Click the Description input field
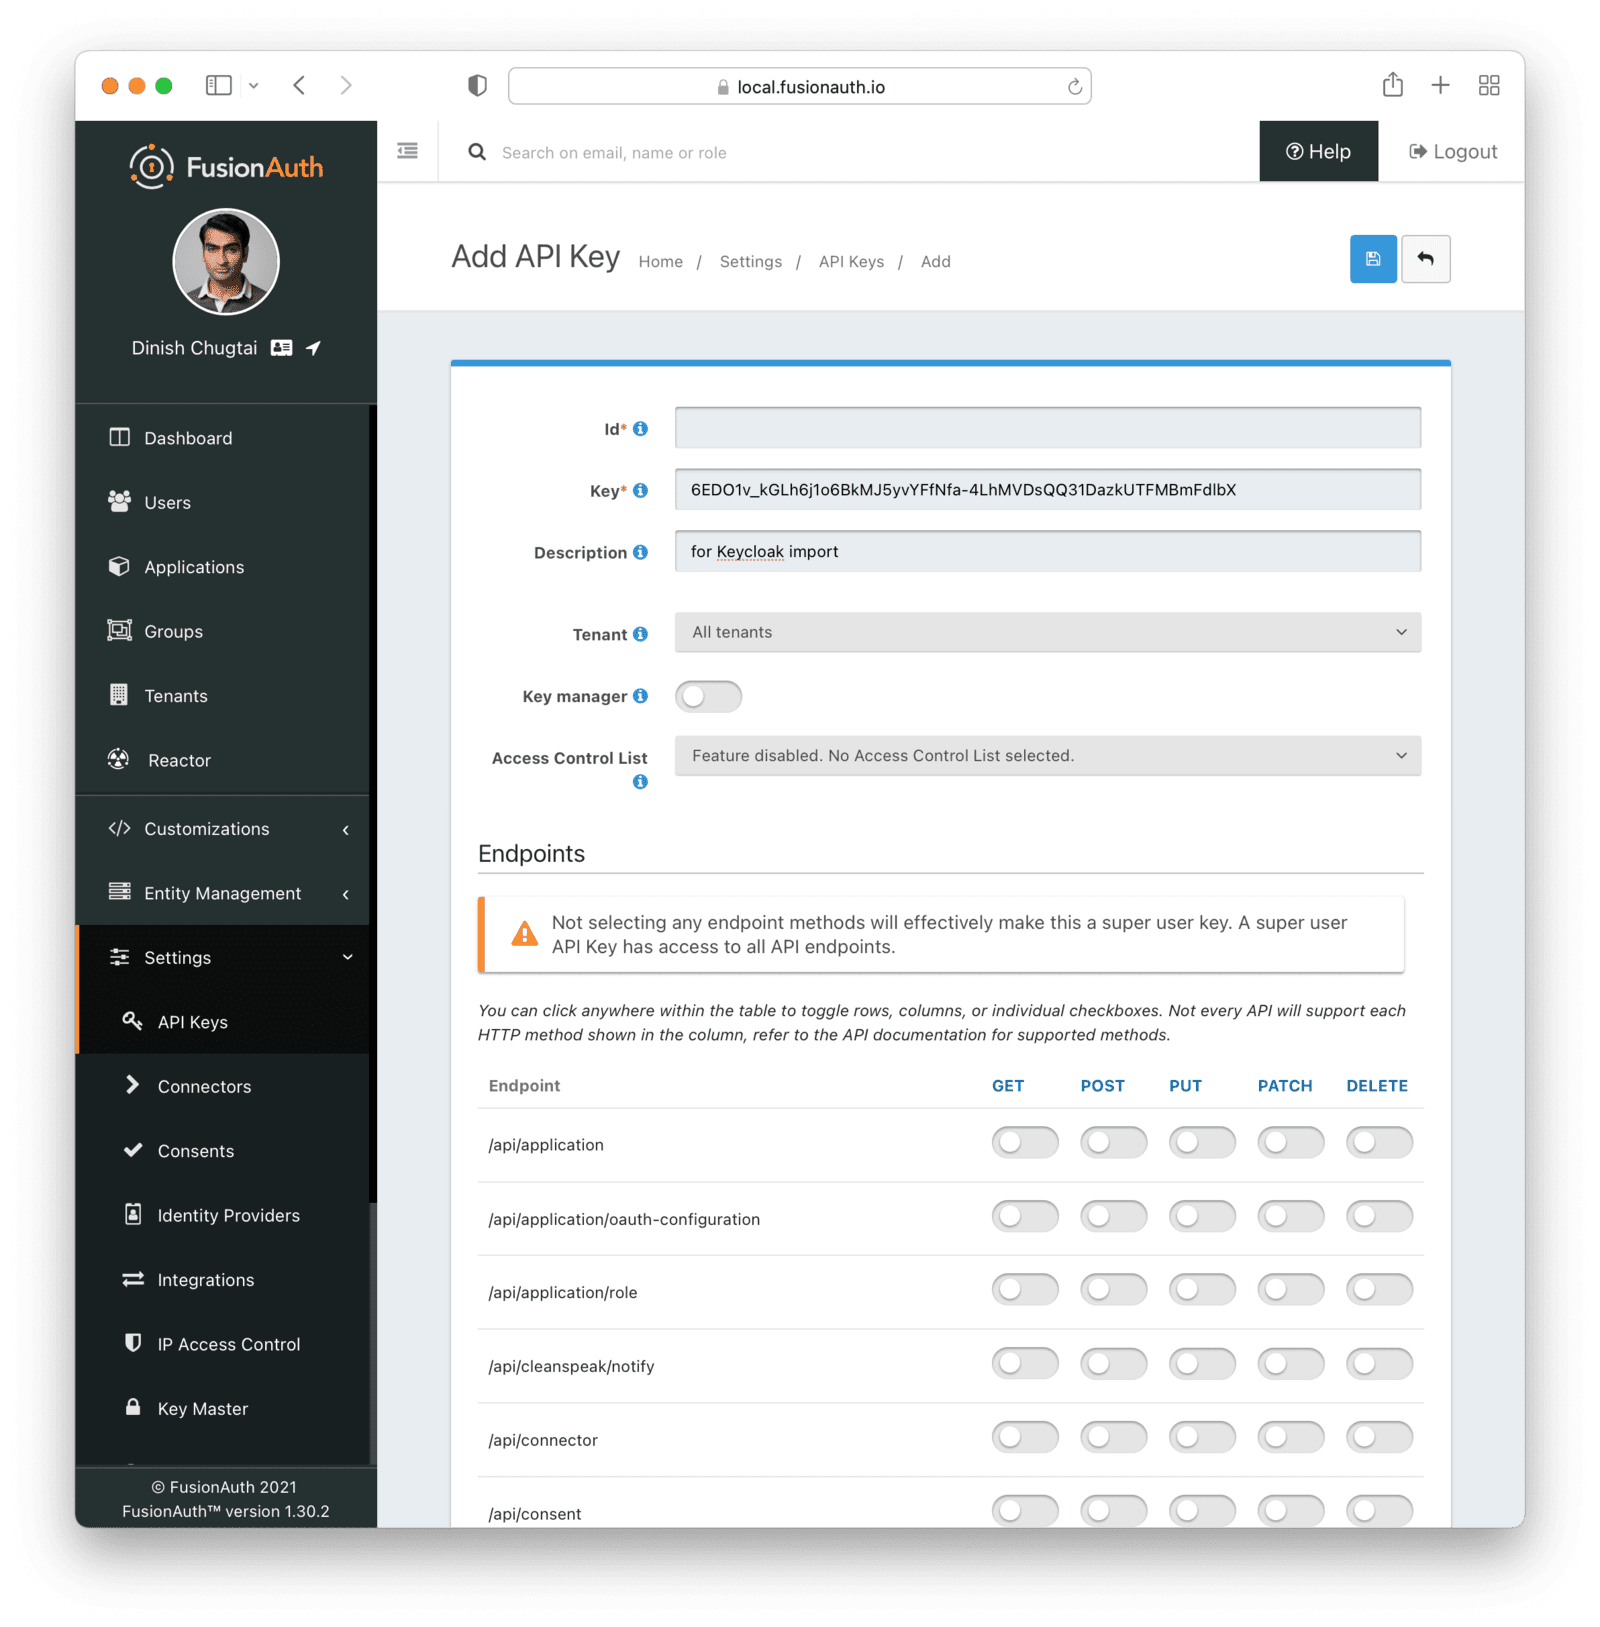 pos(1048,552)
